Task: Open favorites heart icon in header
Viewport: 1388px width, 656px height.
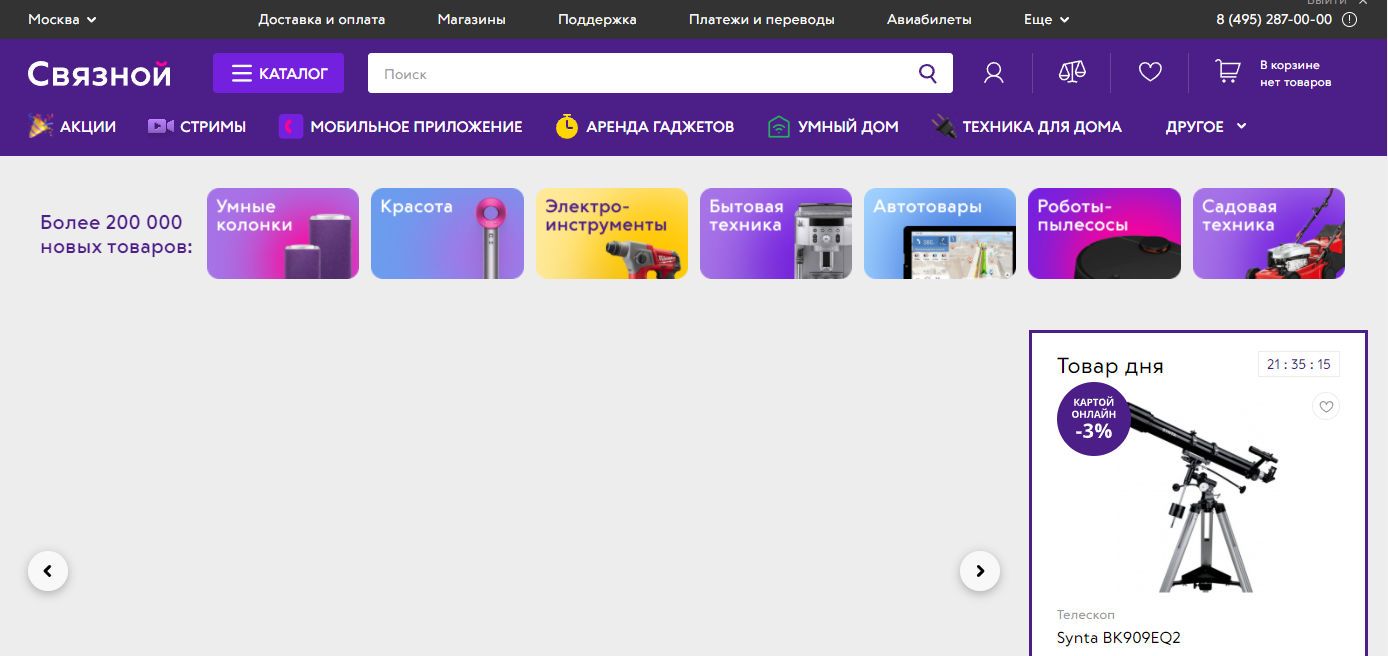Action: [1150, 73]
